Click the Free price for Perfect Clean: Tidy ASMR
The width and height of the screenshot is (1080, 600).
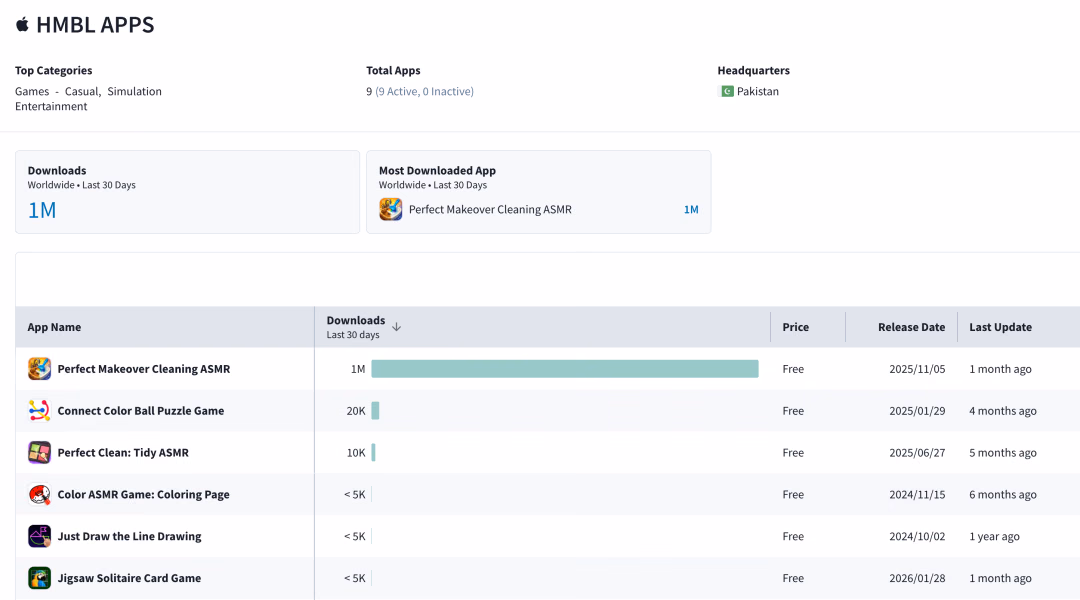tap(793, 453)
